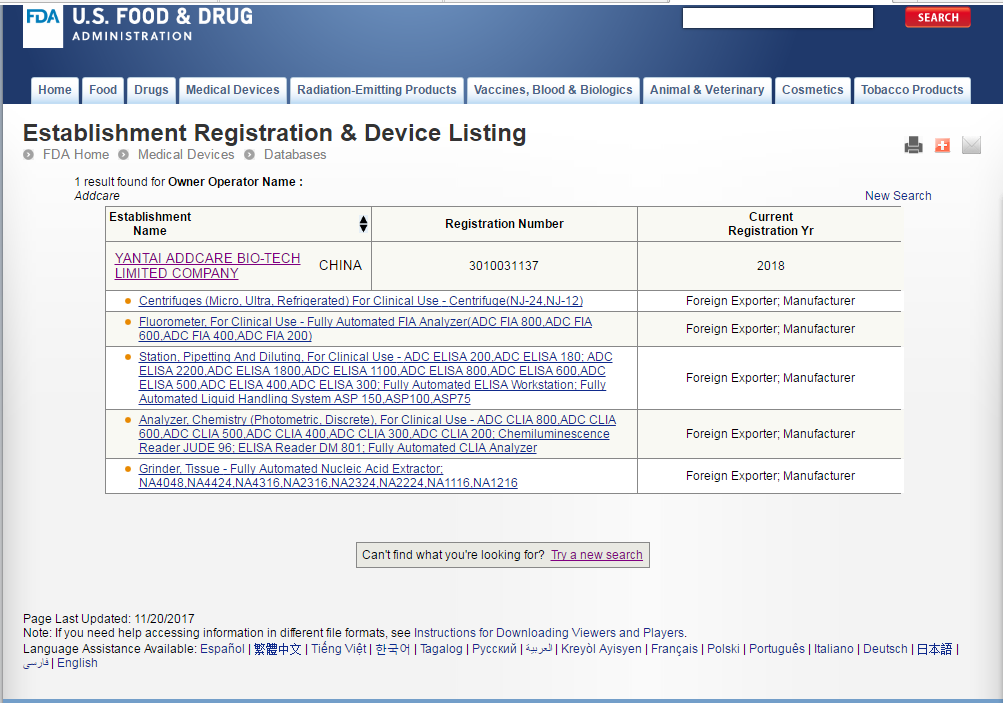Screen dimensions: 1003x703
Task: Click Foreign Exporter; Manufacturer in Centrifuges row
Action: tap(770, 301)
